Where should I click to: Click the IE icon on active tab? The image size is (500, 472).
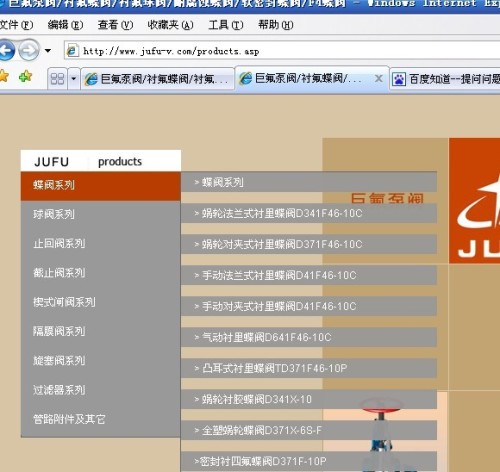(x=245, y=79)
